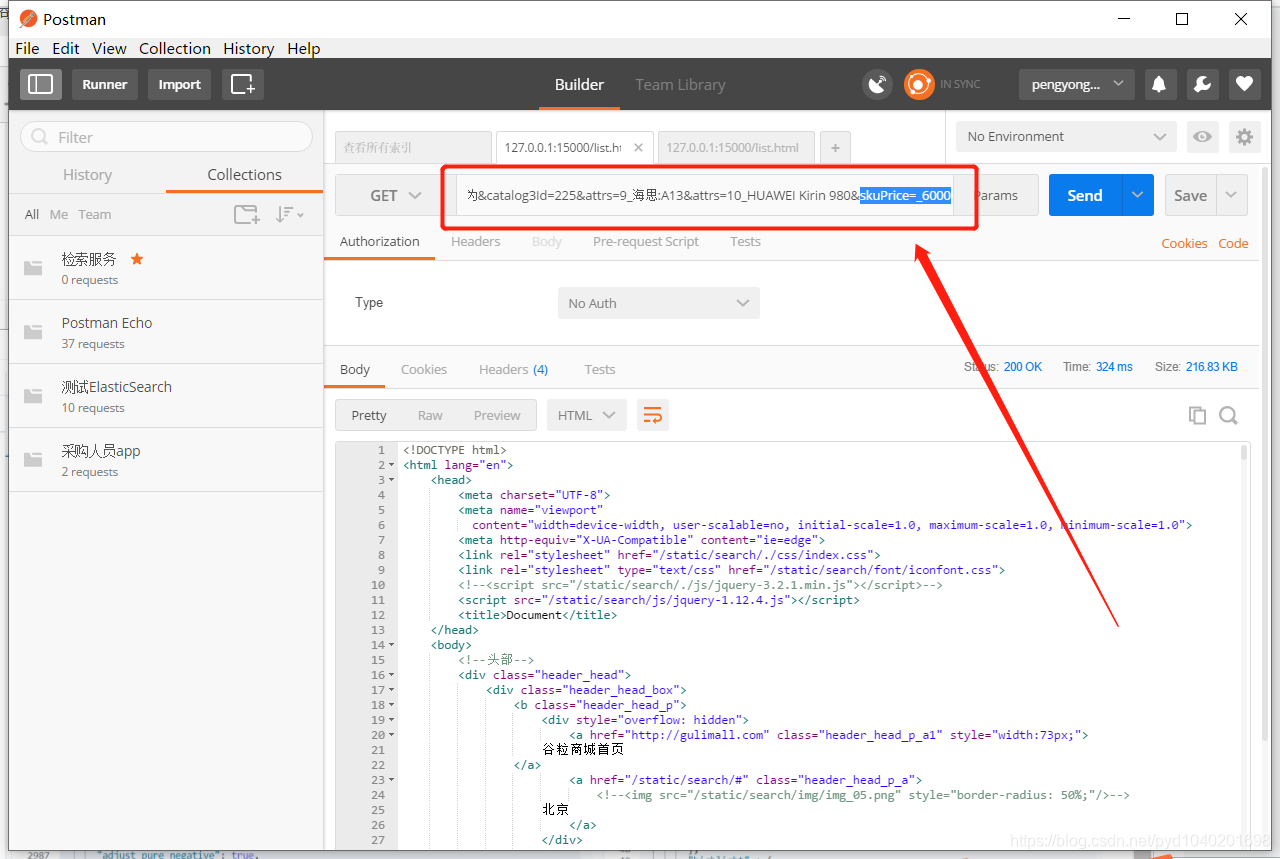
Task: Open the No Environment dropdown
Action: point(1066,137)
